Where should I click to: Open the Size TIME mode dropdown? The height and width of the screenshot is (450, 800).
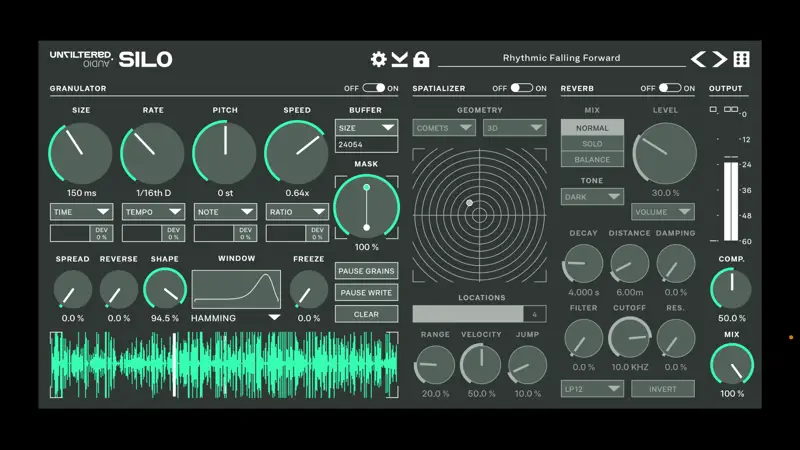81,212
